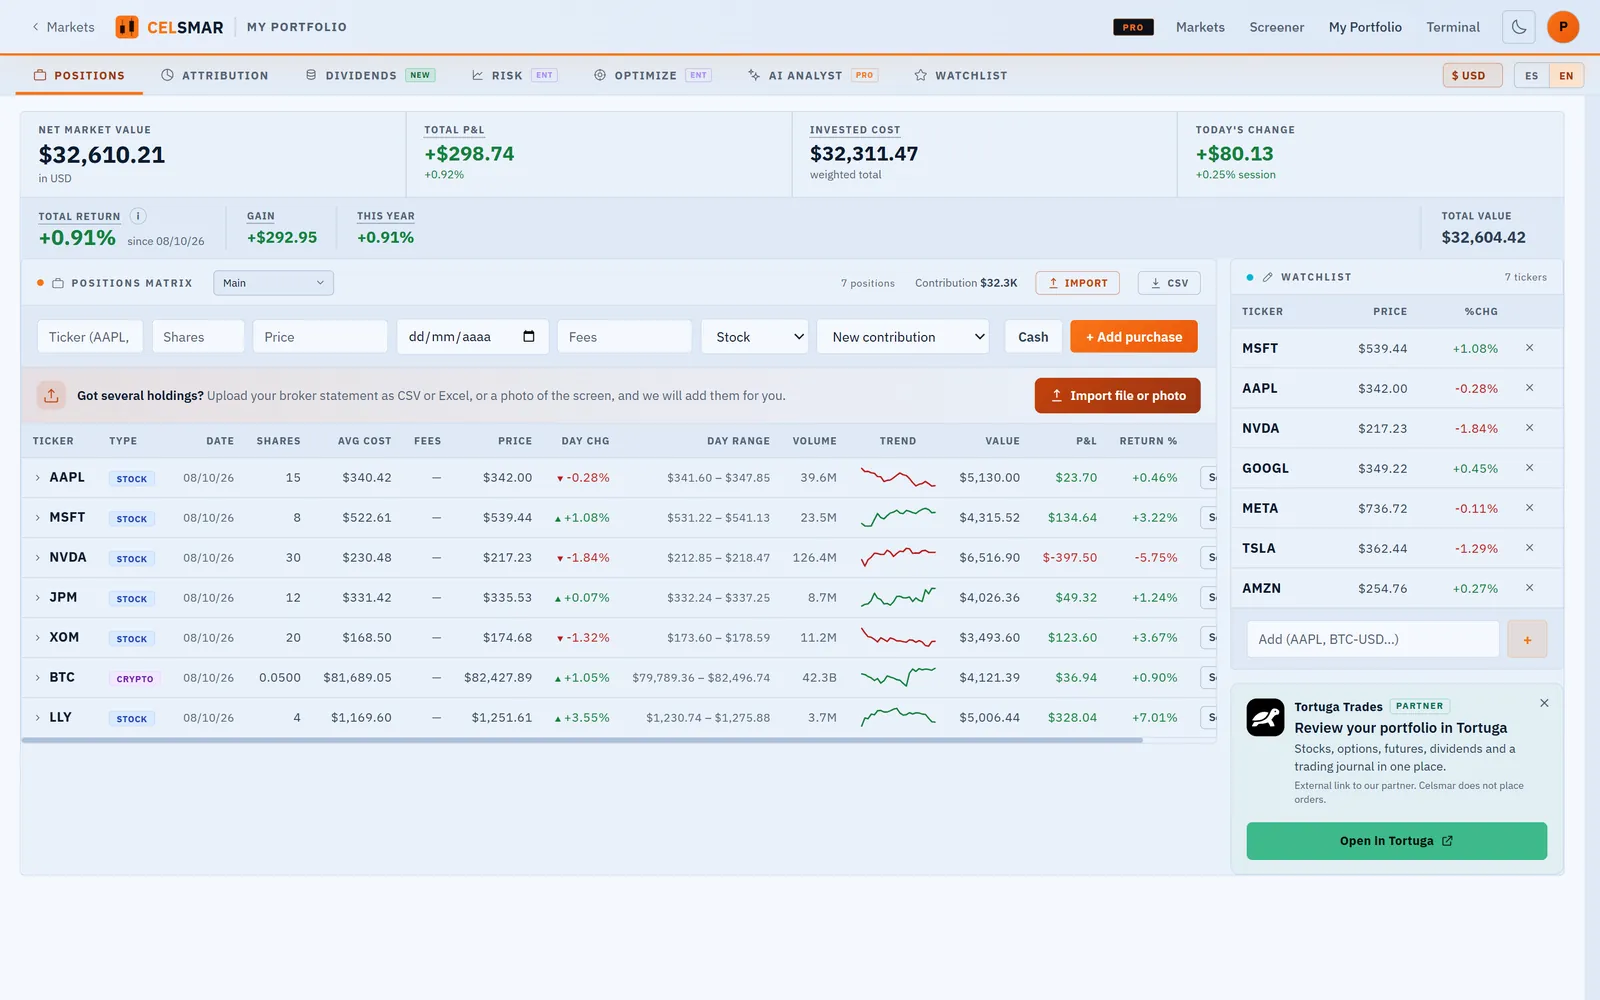Click the horizontal table scrollbar
The width and height of the screenshot is (1600, 1000).
click(582, 740)
